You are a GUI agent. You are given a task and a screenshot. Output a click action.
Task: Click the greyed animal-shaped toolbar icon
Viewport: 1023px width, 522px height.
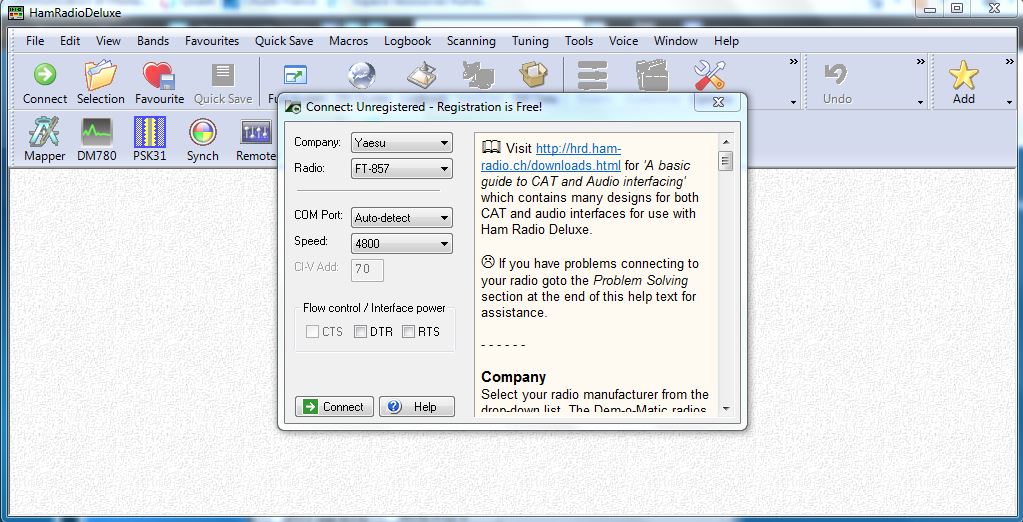tap(478, 76)
